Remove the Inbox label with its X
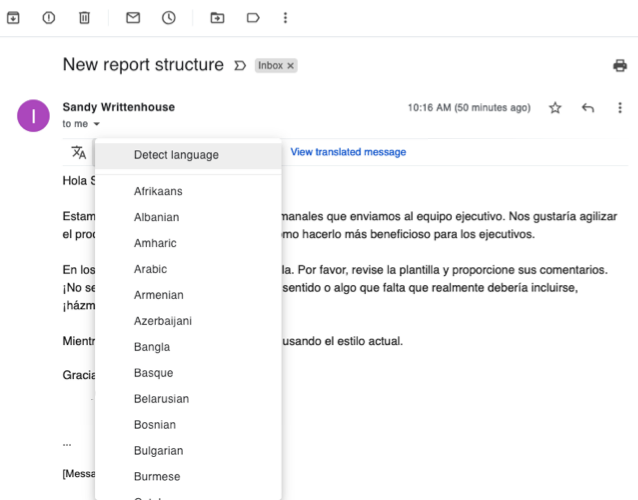Image resolution: width=638 pixels, height=500 pixels. click(x=291, y=66)
